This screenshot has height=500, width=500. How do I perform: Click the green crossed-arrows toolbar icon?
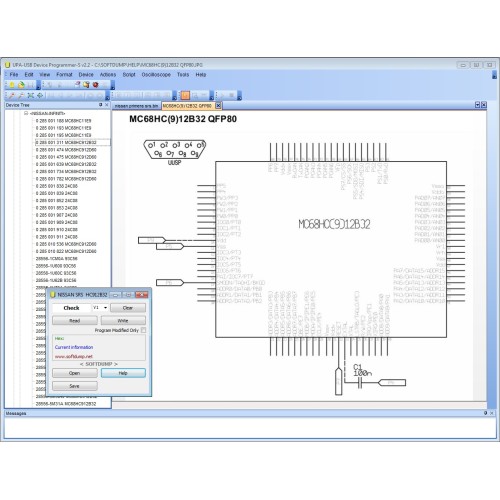pos(31,96)
